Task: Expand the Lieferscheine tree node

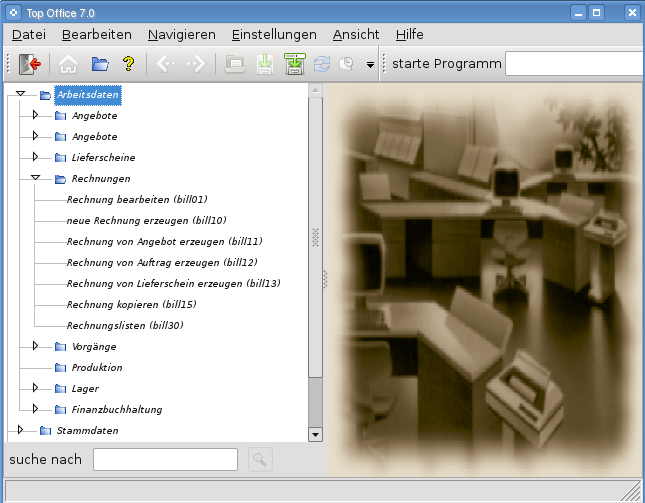Action: point(35,157)
